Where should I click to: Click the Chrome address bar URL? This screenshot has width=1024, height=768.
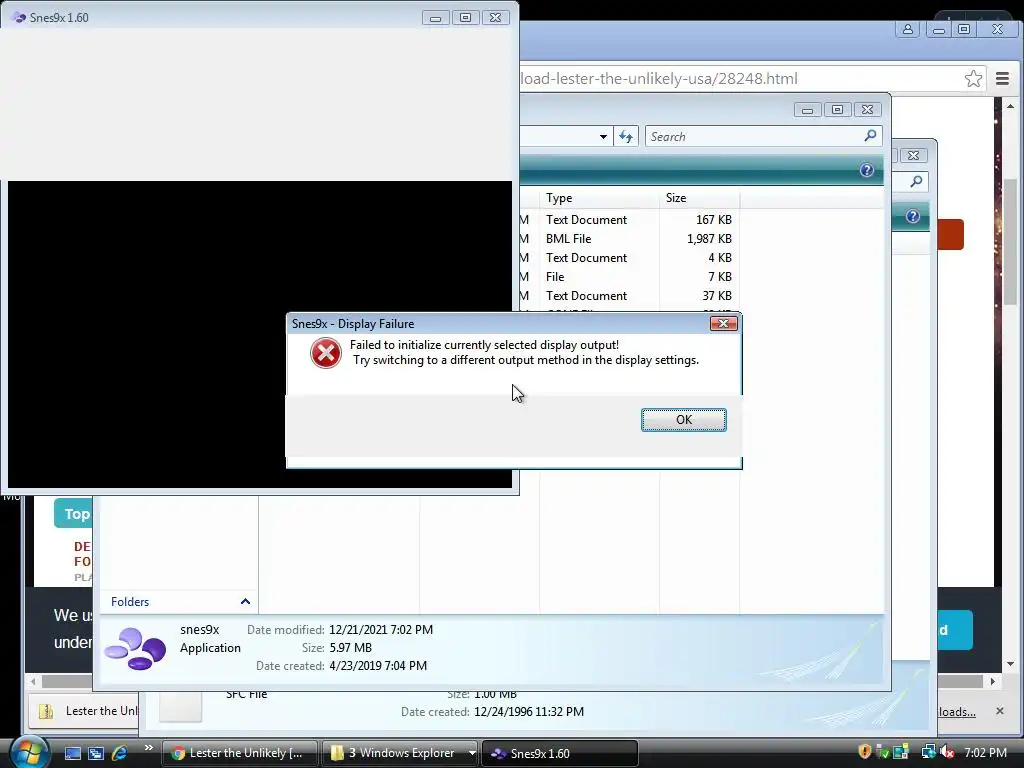[659, 79]
